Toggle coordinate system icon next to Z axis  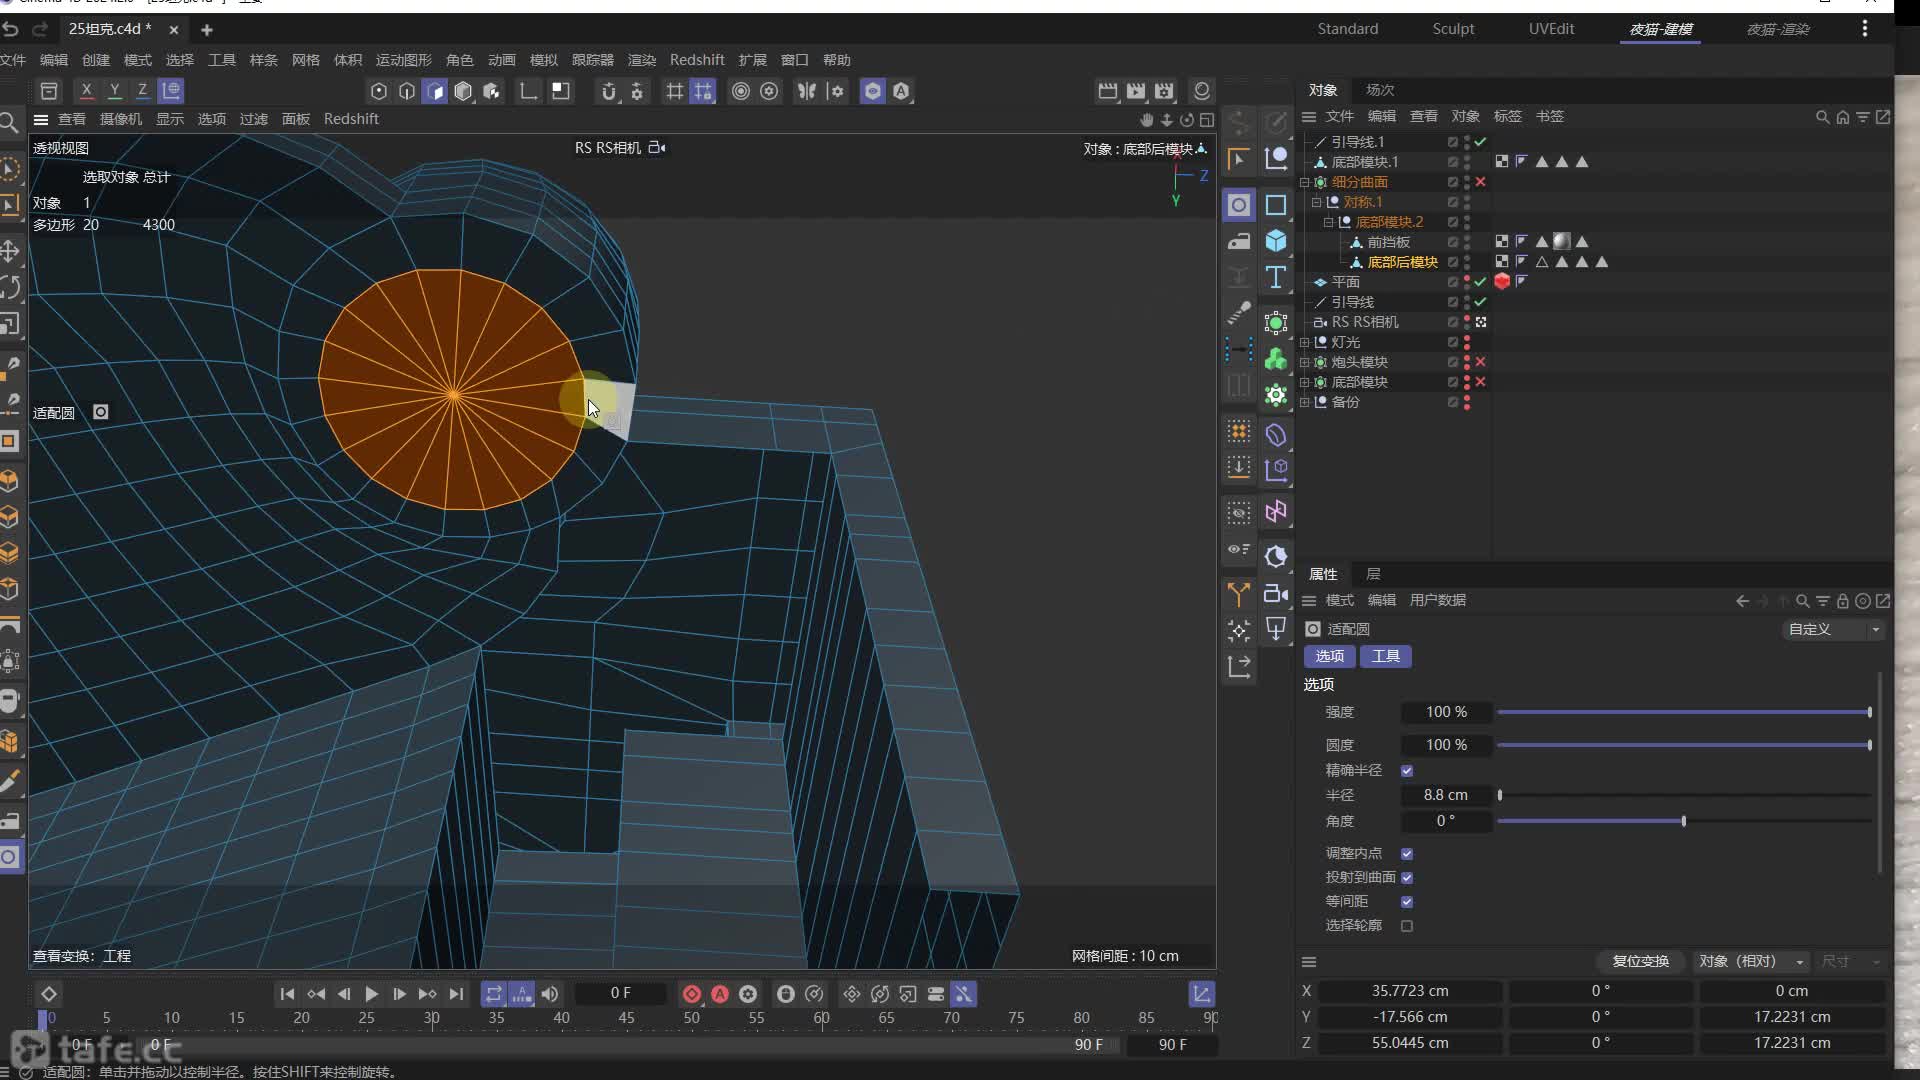coord(171,91)
